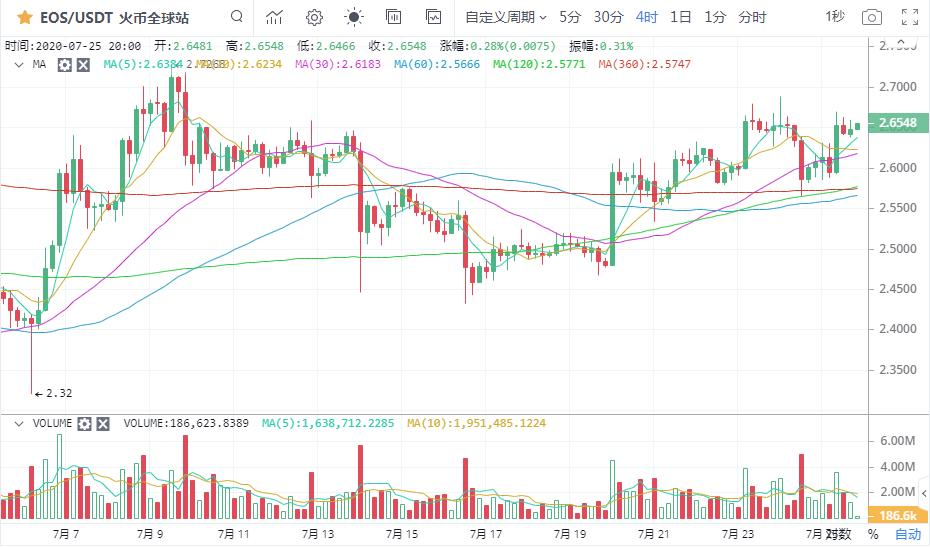This screenshot has width=930, height=547.
Task: Open VOLUME indicator settings gear
Action: [85, 424]
